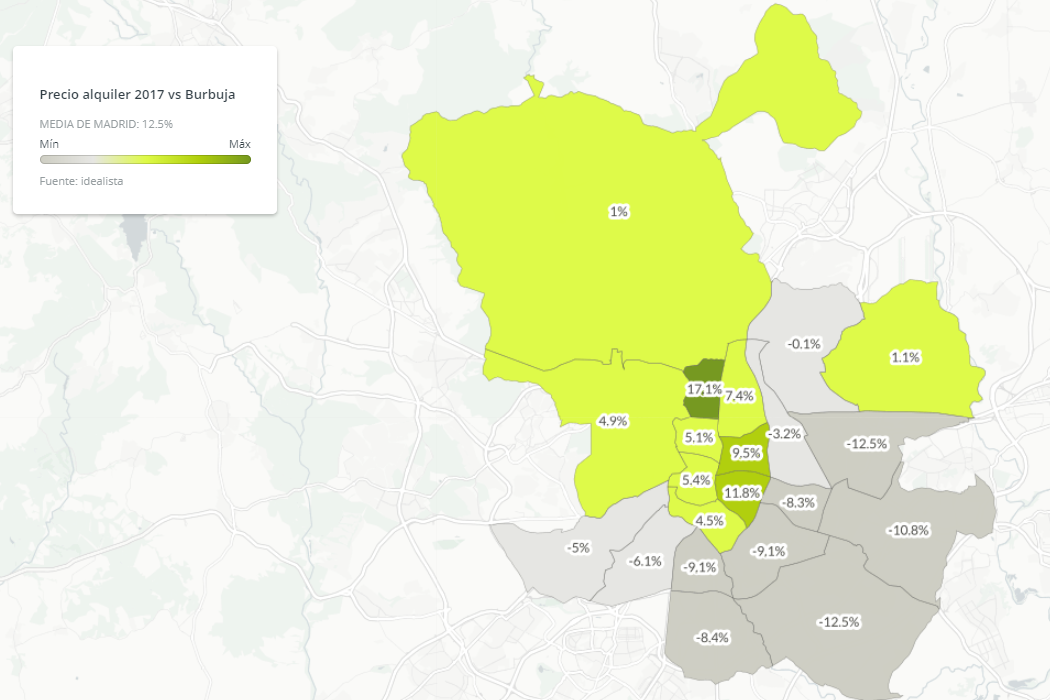Select the -5% district in the southwest
The image size is (1050, 700).
pos(578,547)
